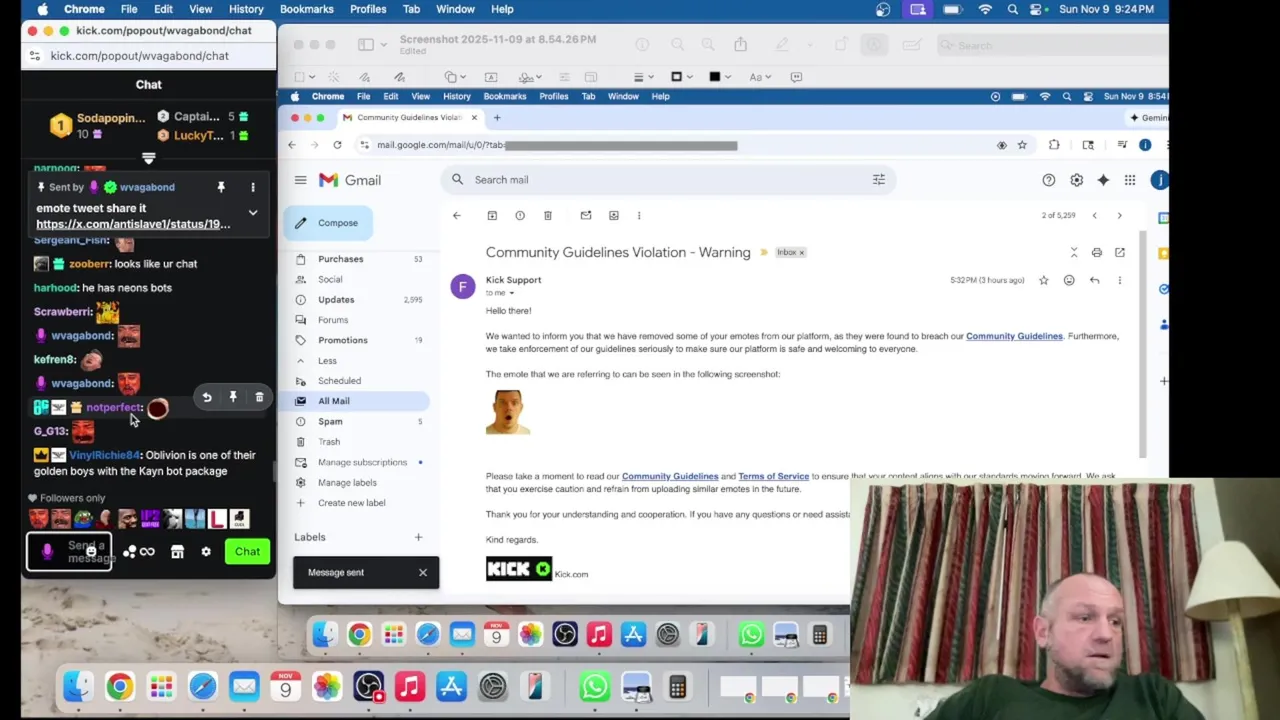Open the Tab menu
Viewport: 1280px width, 720px height.
(x=411, y=9)
